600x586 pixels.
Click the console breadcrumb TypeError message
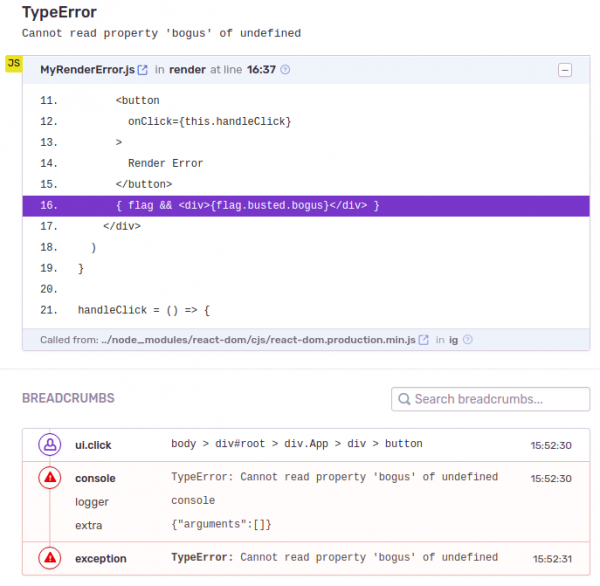point(334,477)
